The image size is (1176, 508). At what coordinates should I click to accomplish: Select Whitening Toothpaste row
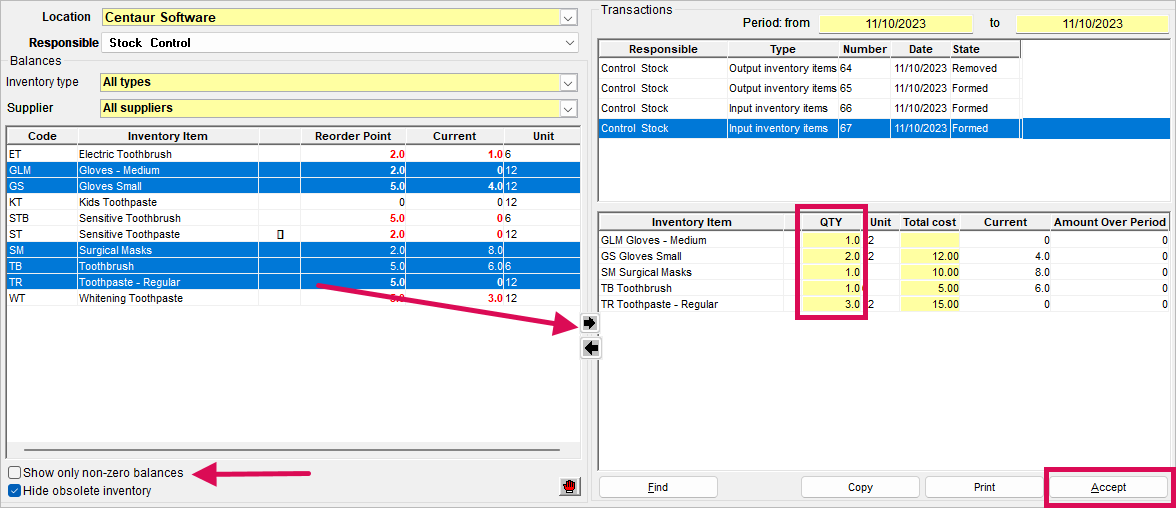(293, 299)
